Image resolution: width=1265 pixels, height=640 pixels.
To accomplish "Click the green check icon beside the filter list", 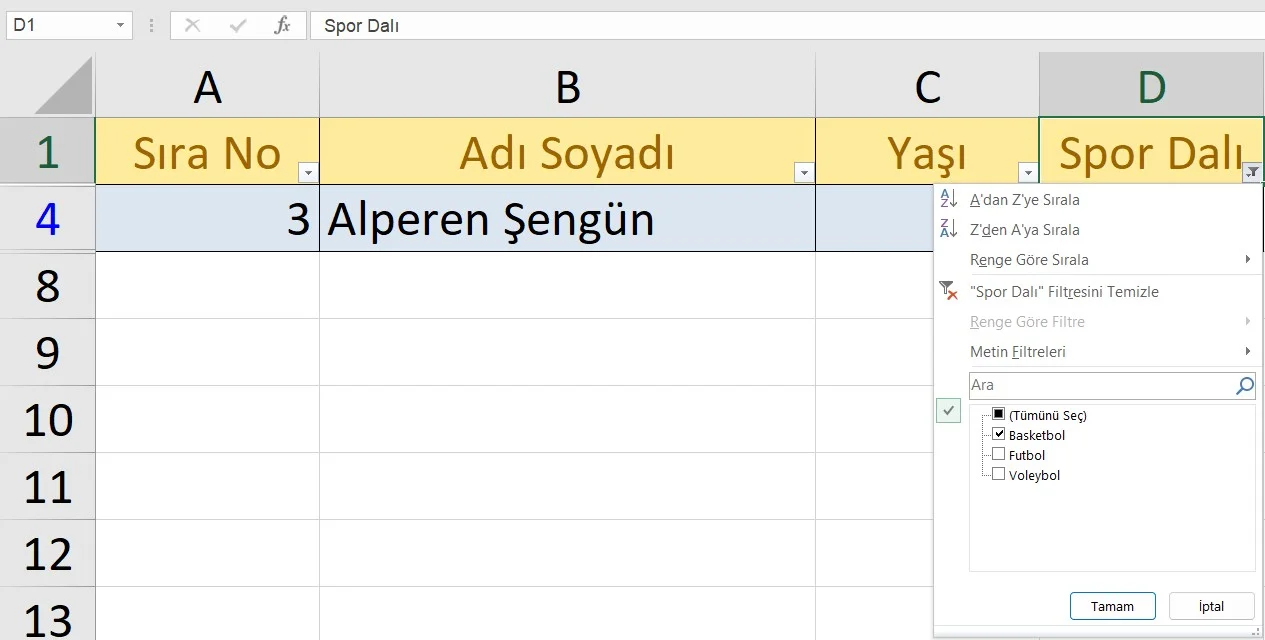I will (x=948, y=410).
